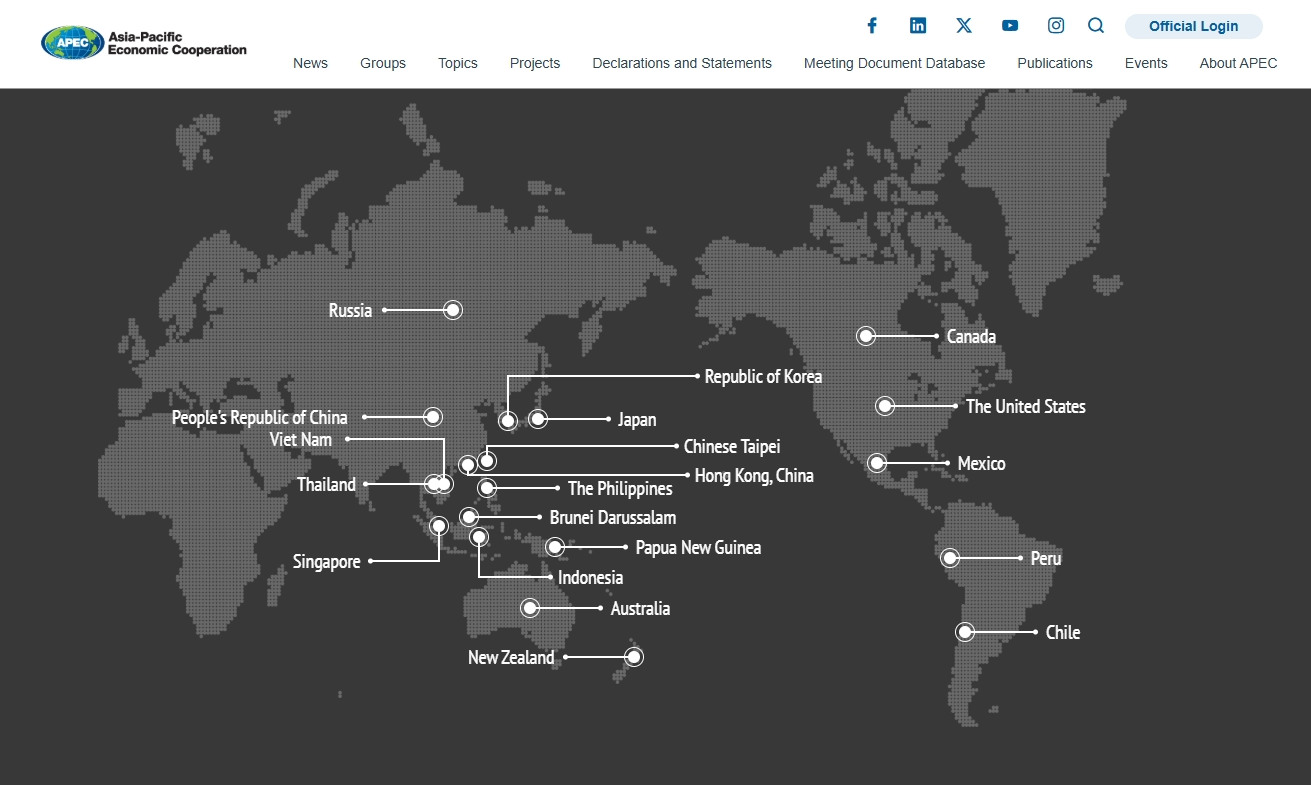
Task: Open APEC YouTube channel icon
Action: [x=1010, y=26]
